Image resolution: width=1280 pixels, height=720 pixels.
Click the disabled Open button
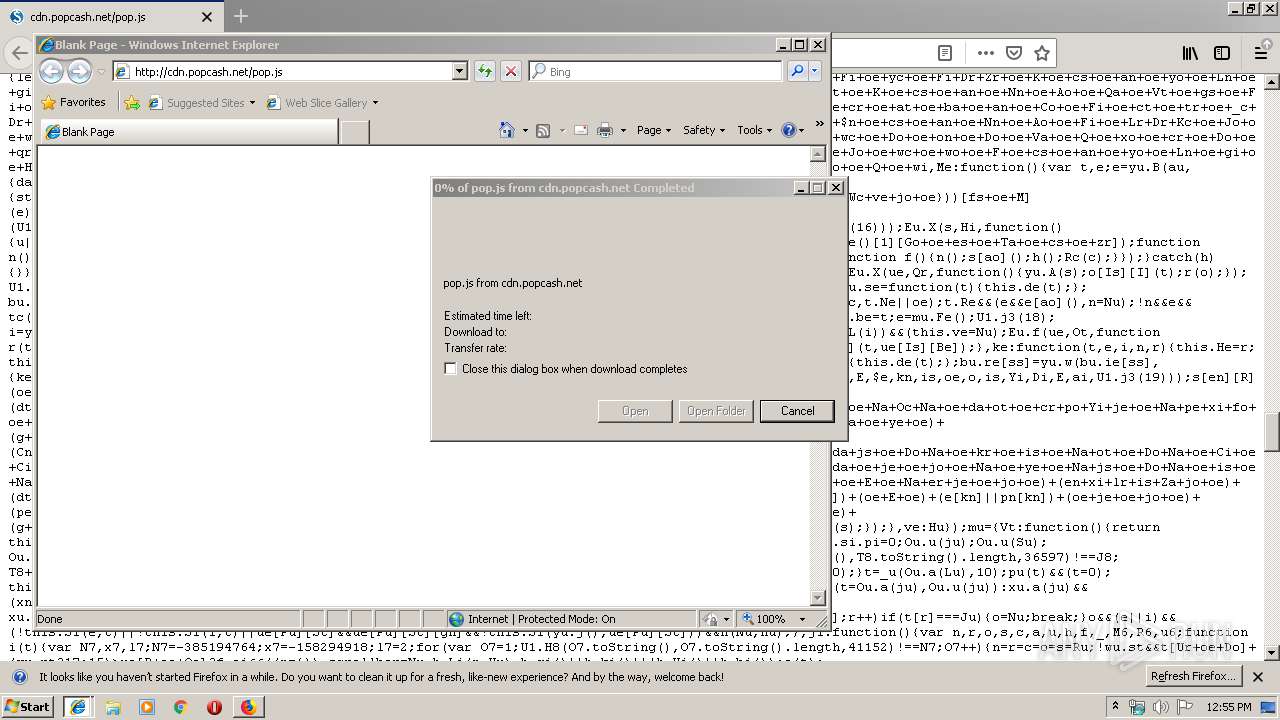coord(635,411)
